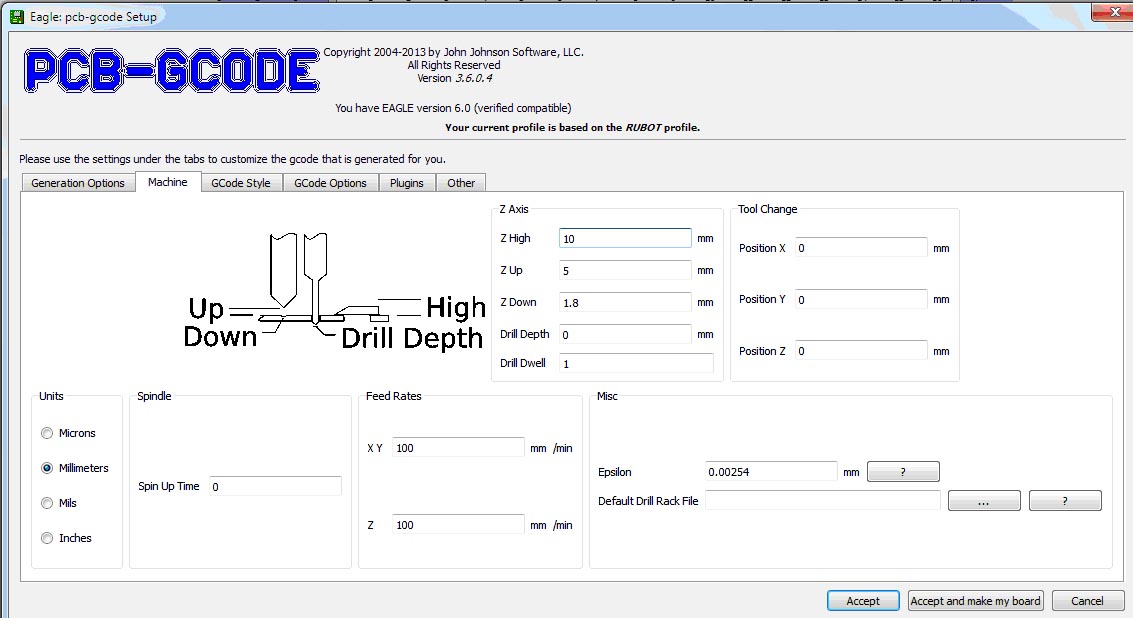Click the Eagle app icon in title bar
The height and width of the screenshot is (618, 1133).
click(16, 16)
